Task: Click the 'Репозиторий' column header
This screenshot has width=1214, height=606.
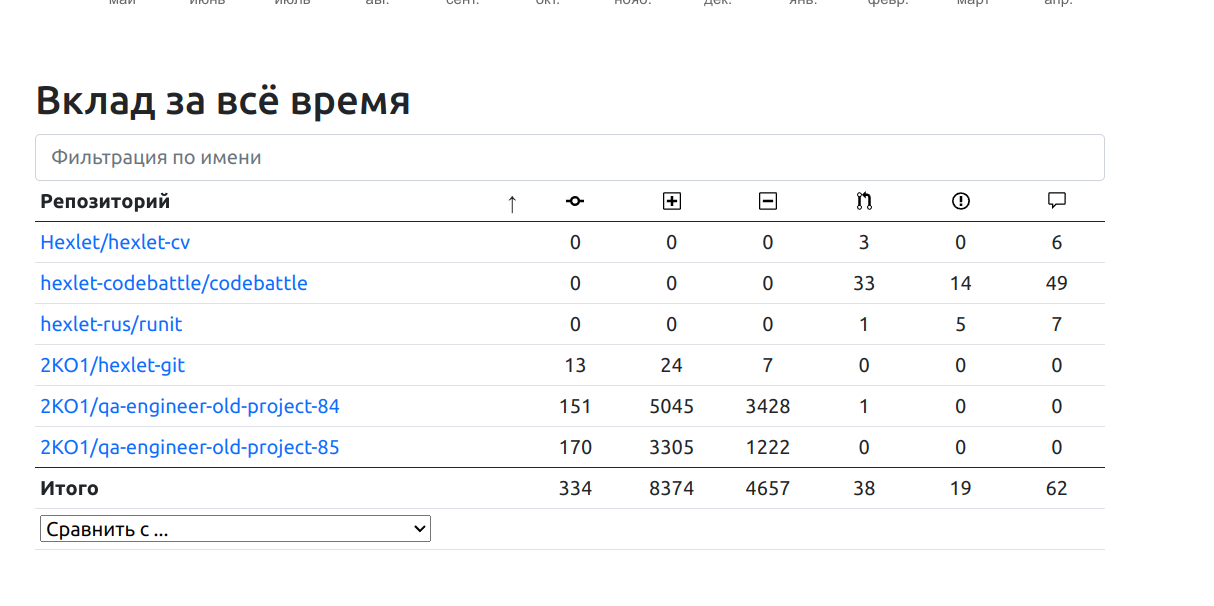Action: (105, 201)
